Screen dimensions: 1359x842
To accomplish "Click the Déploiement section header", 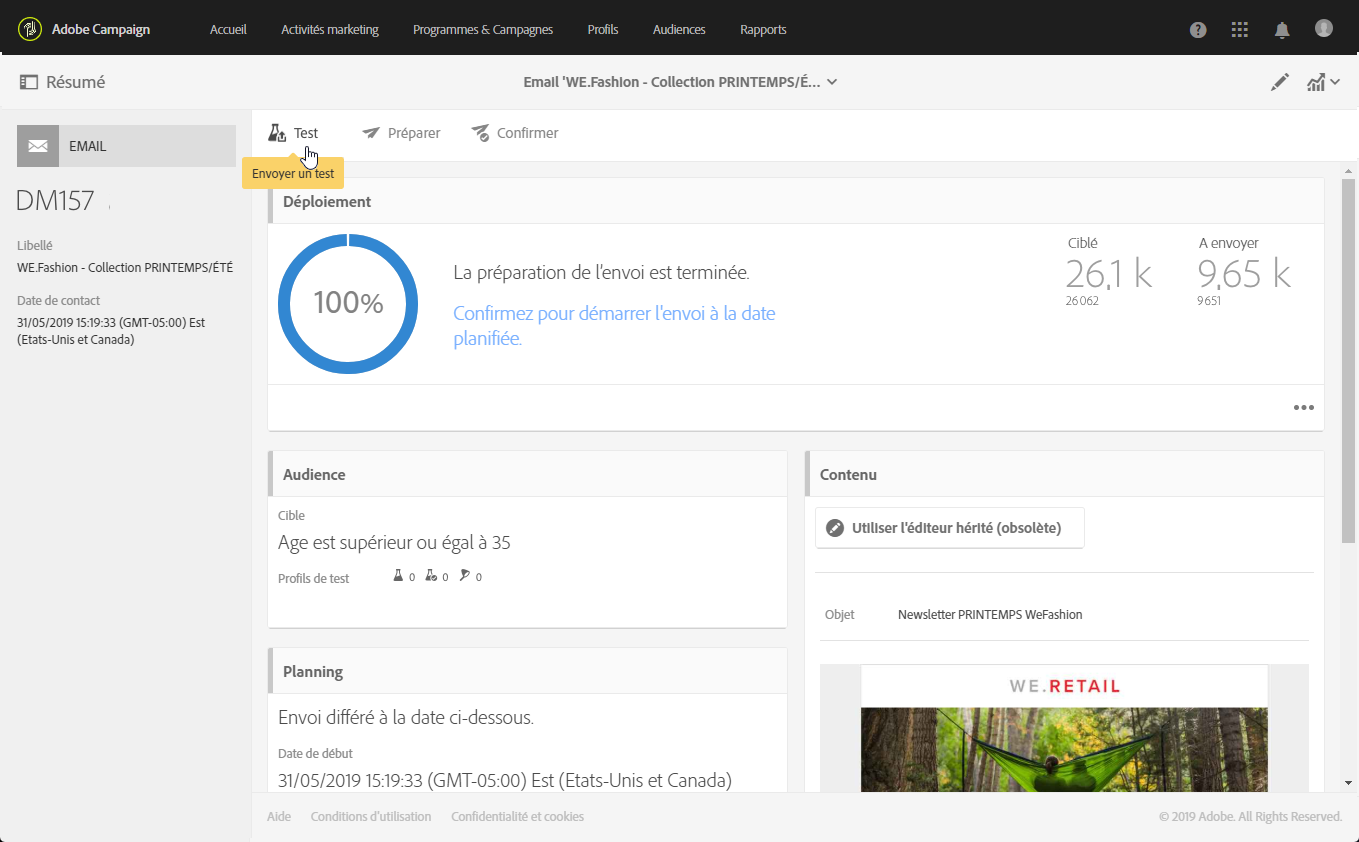I will click(327, 201).
